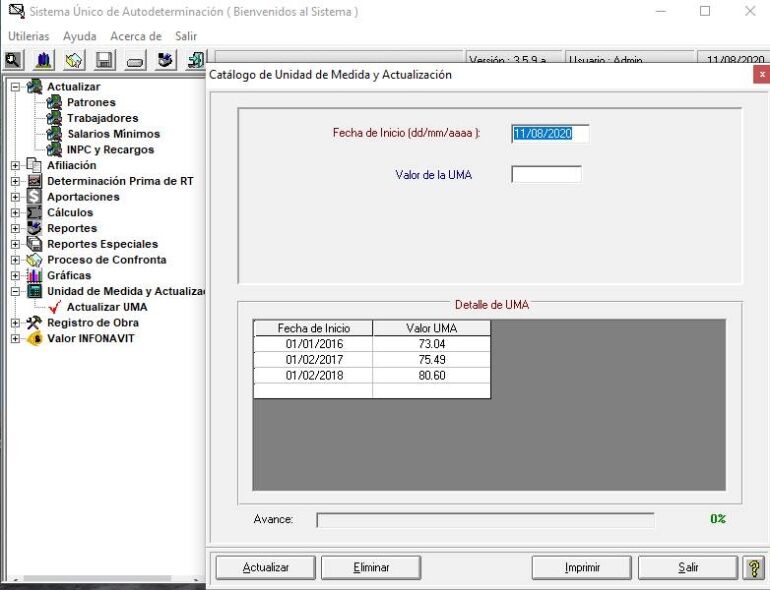Collapse the Actualizar tree node

[15, 86]
